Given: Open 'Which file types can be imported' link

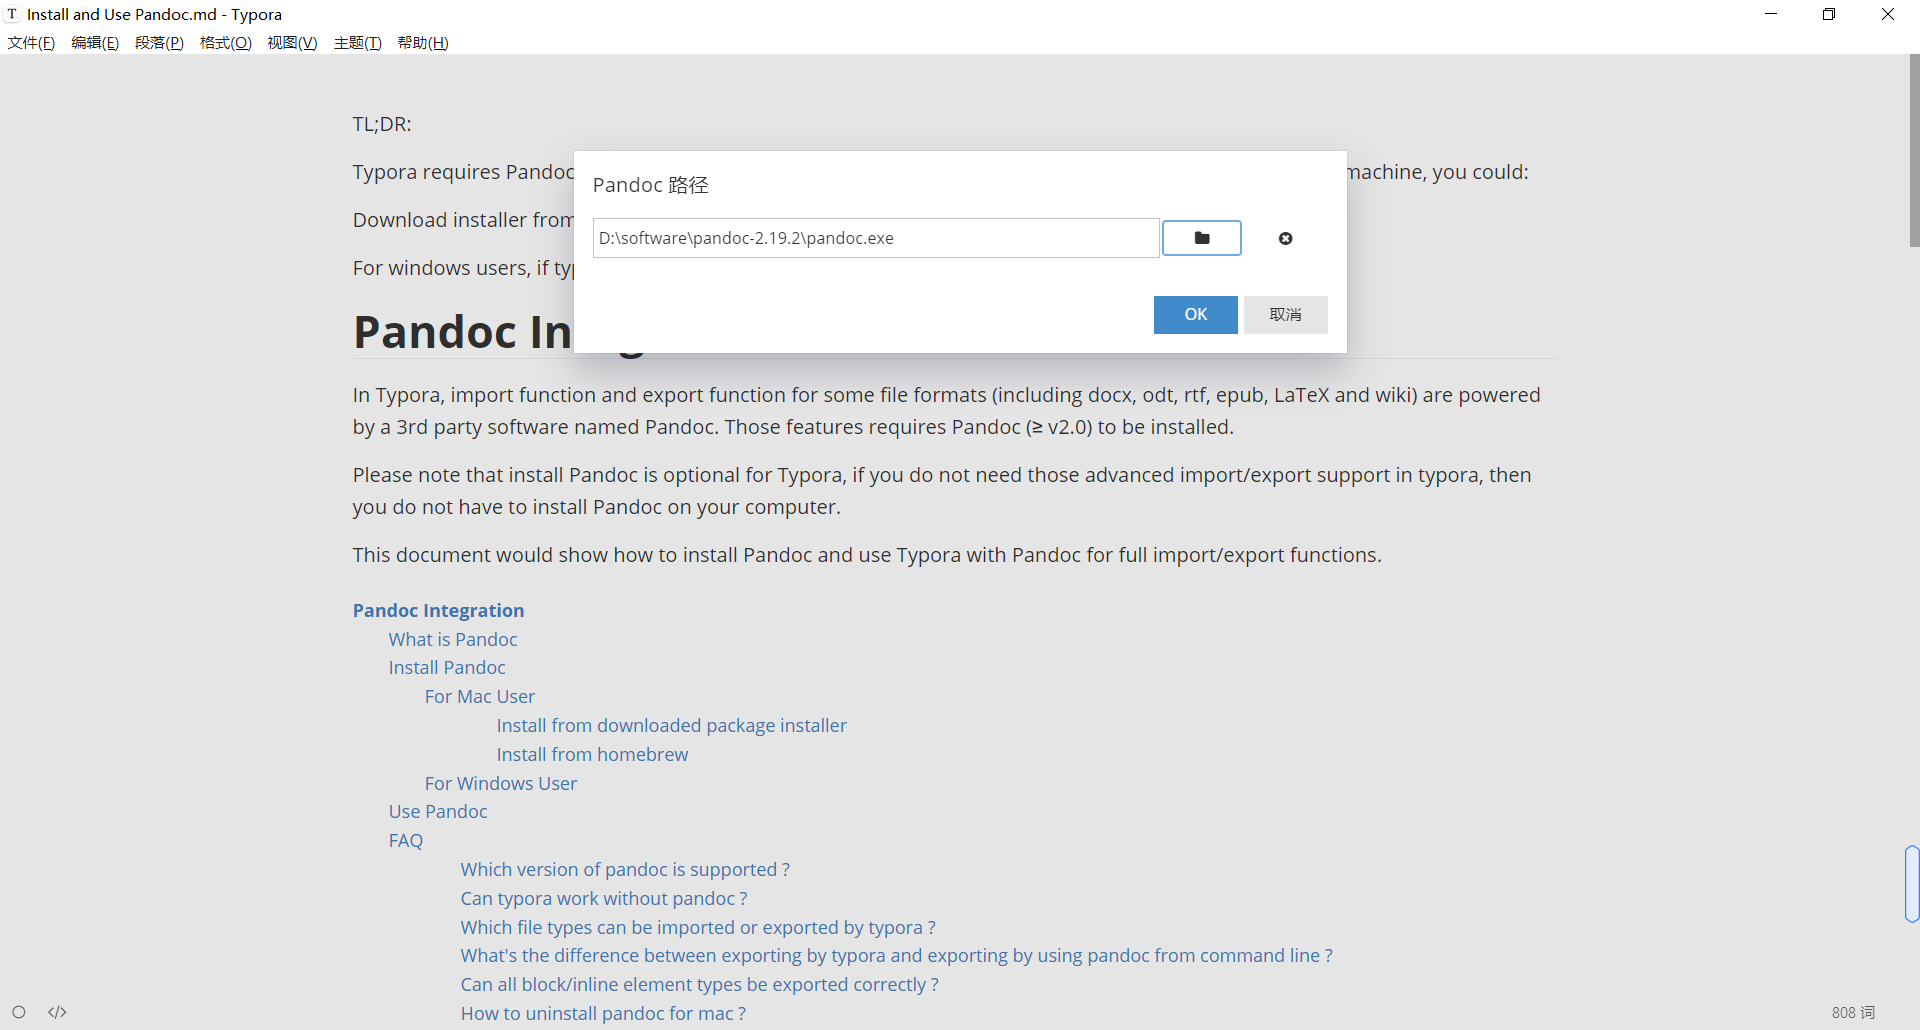Looking at the screenshot, I should click(x=698, y=927).
